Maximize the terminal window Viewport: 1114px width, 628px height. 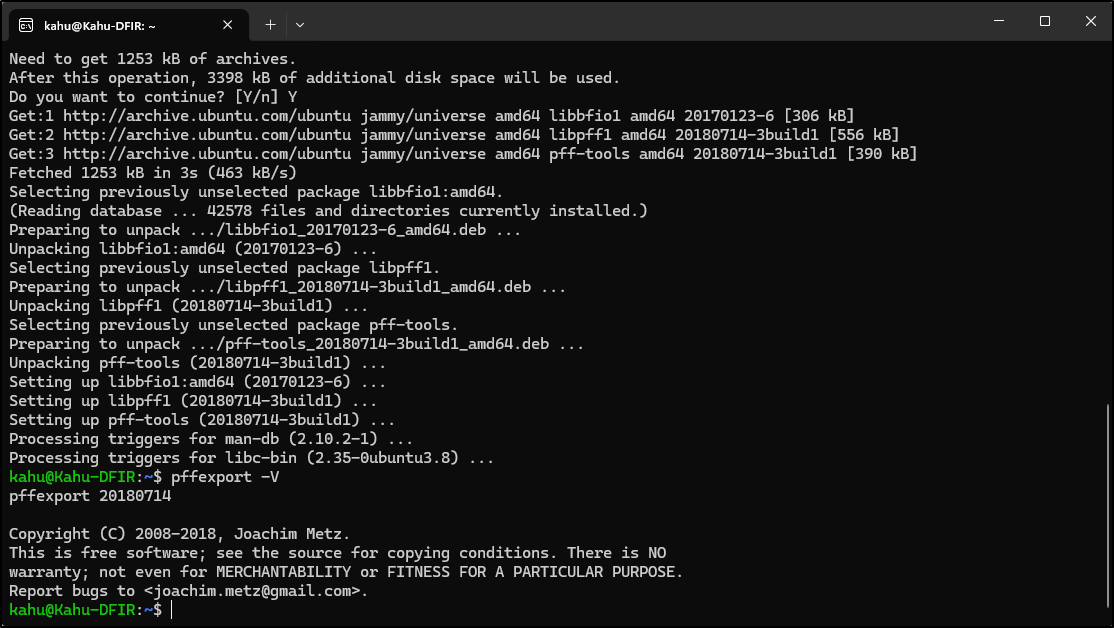[1044, 21]
